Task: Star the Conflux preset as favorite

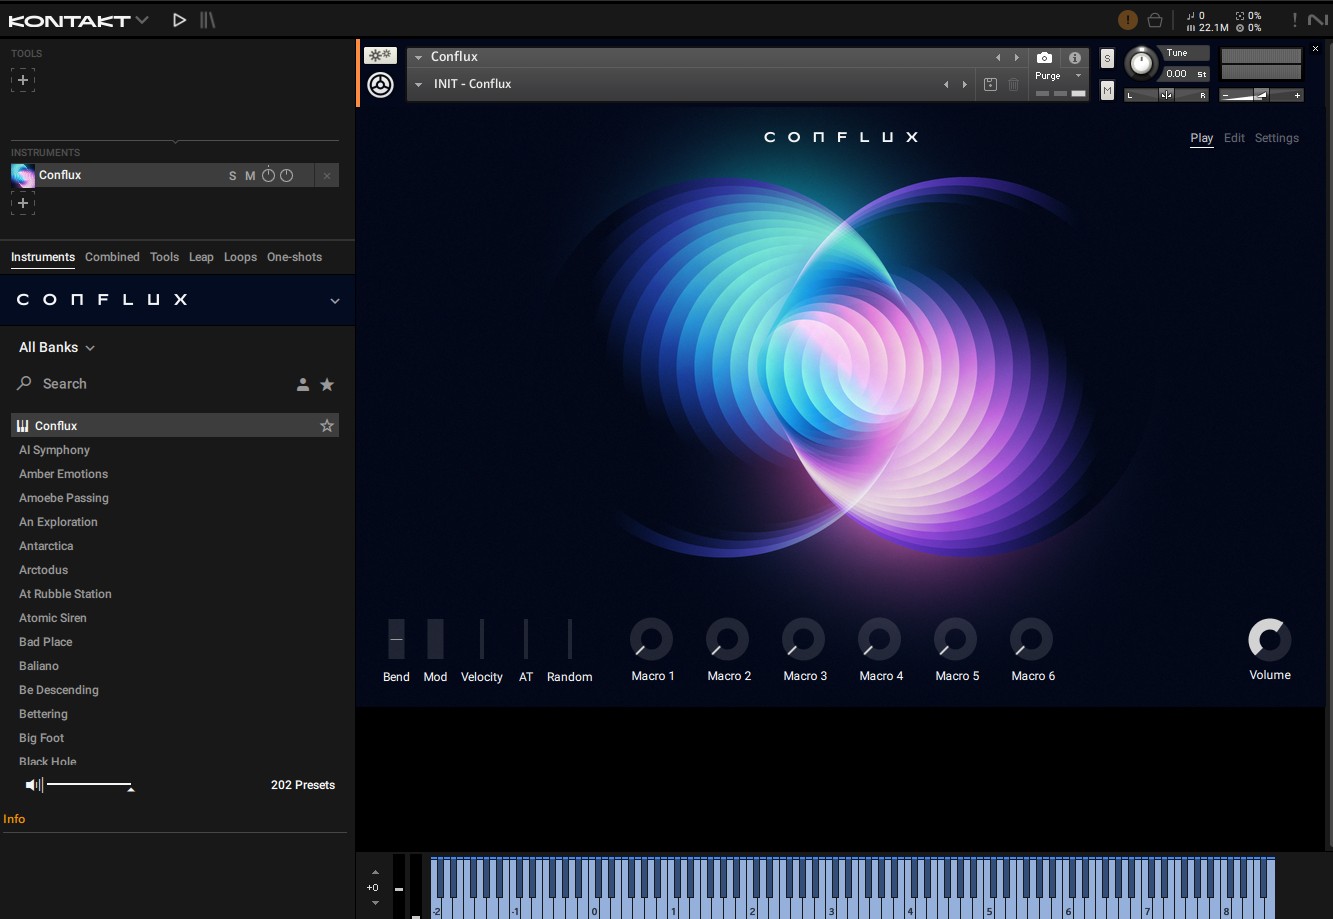Action: tap(327, 425)
